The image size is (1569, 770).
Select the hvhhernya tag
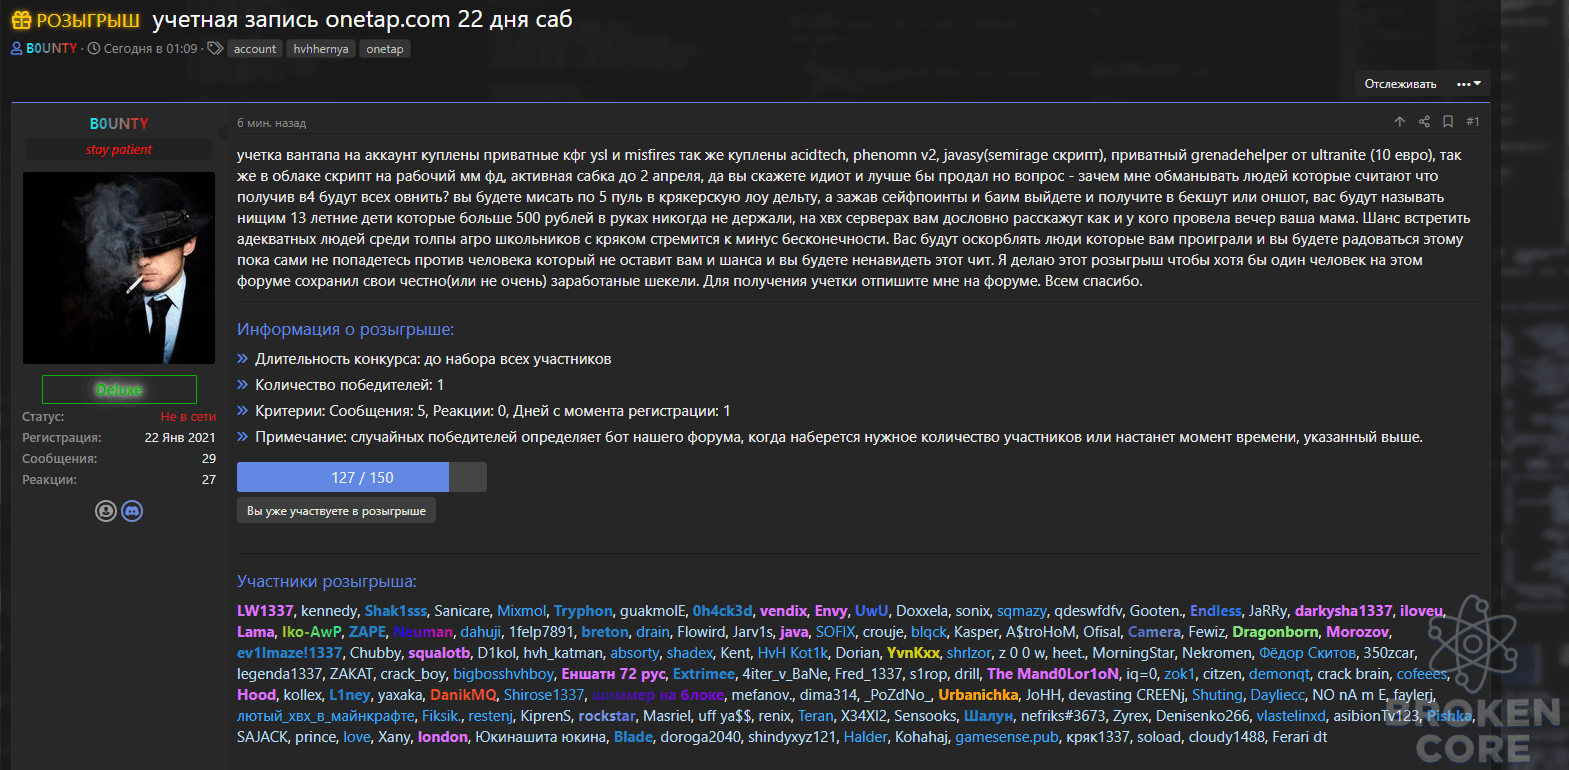point(321,49)
